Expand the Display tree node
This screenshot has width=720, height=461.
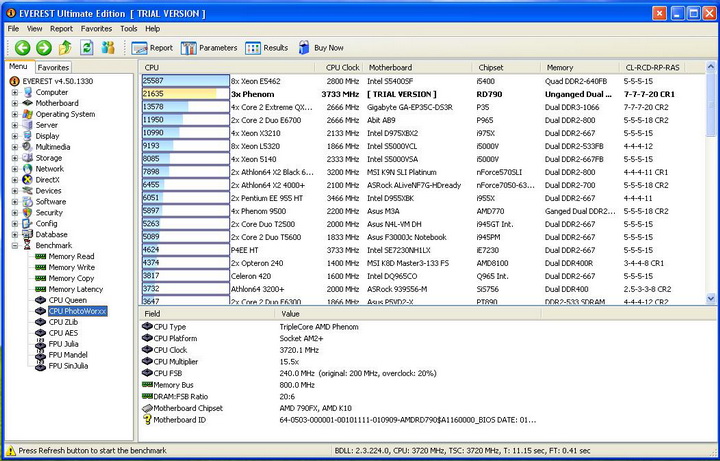tap(15, 136)
